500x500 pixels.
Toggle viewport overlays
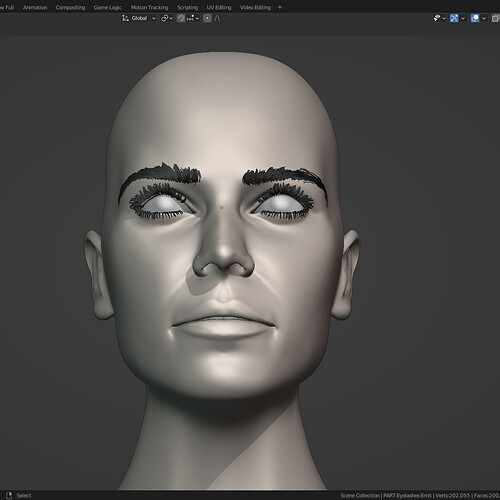pyautogui.click(x=475, y=18)
